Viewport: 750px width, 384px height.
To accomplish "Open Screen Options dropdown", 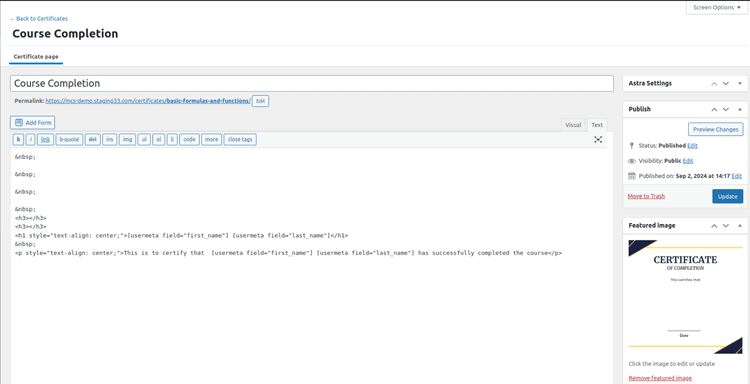I will pyautogui.click(x=717, y=8).
